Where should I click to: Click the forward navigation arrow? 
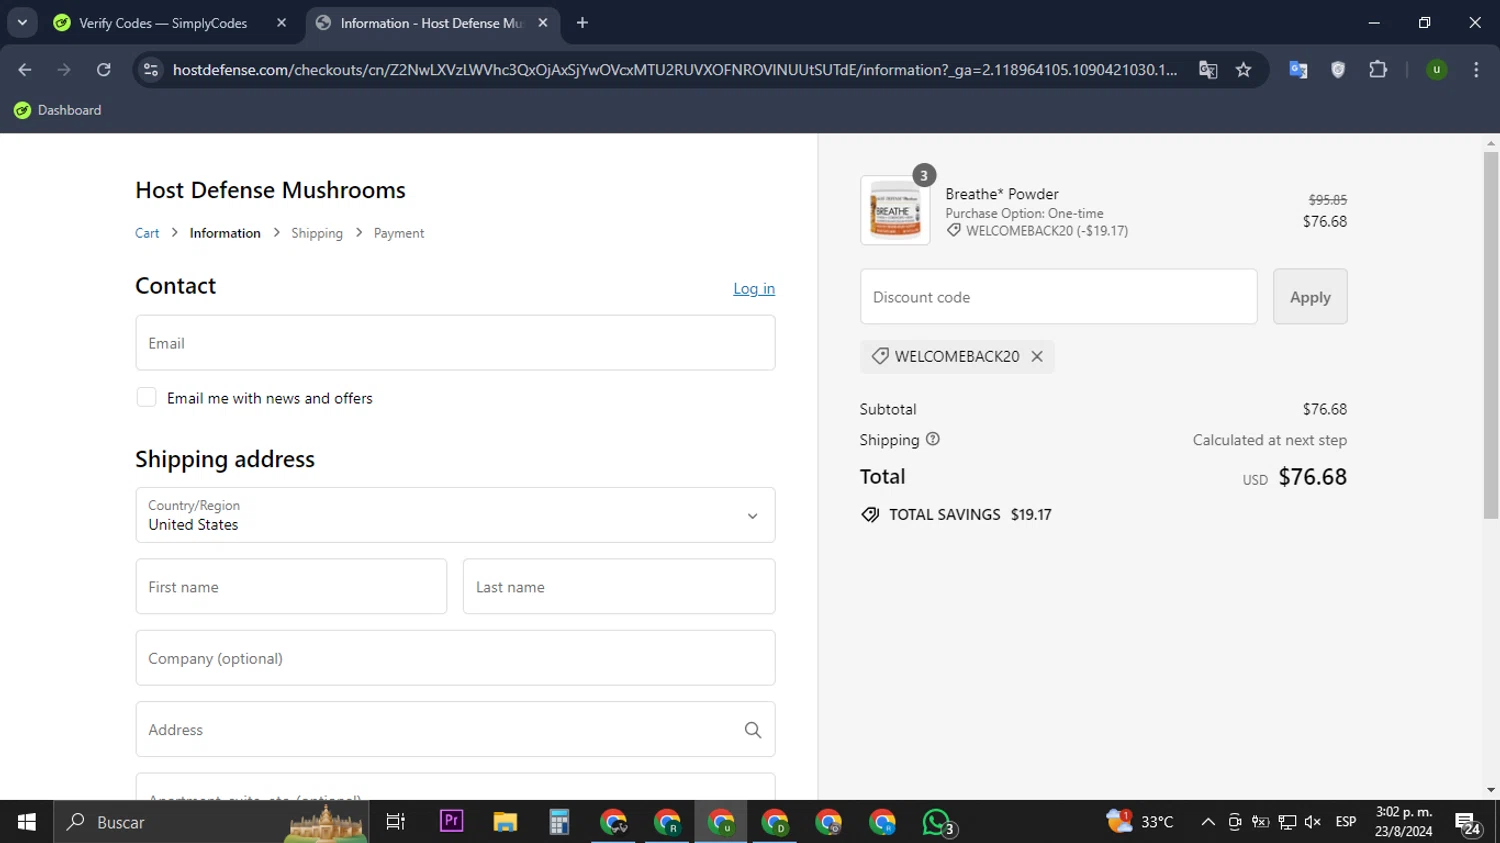(x=64, y=70)
